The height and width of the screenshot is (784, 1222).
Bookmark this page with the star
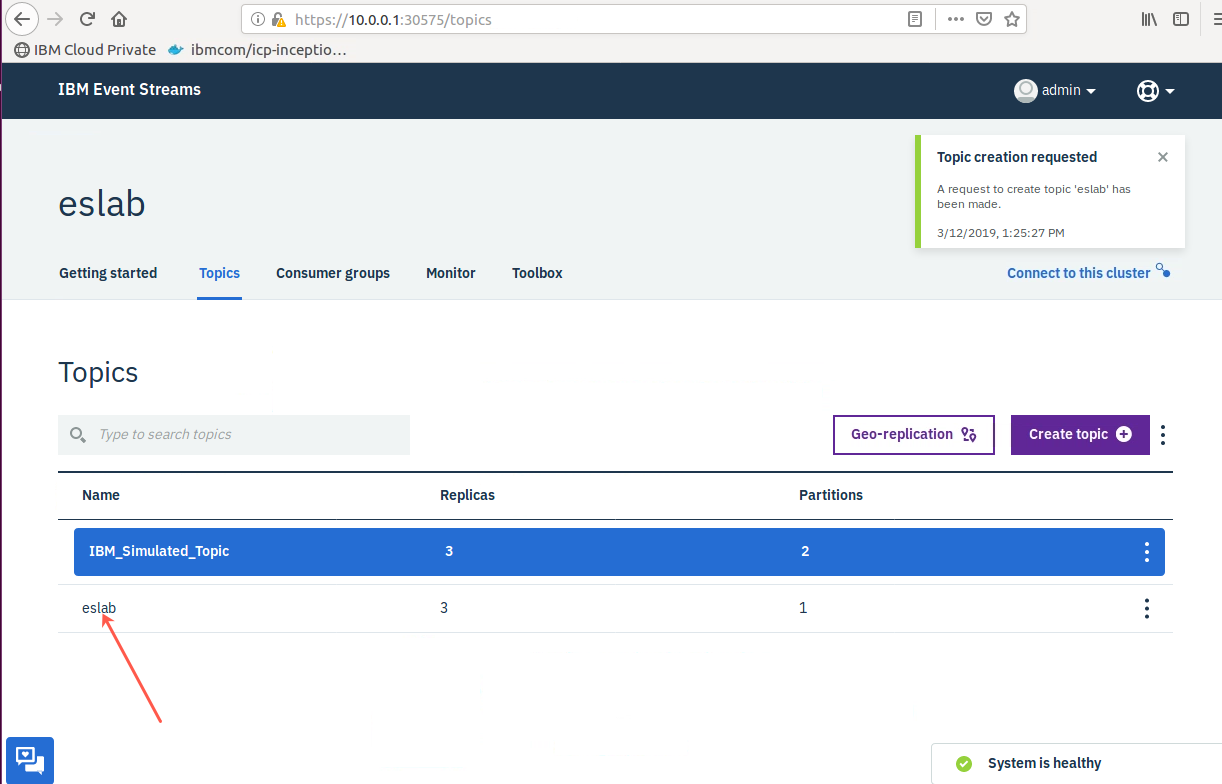[x=1011, y=19]
